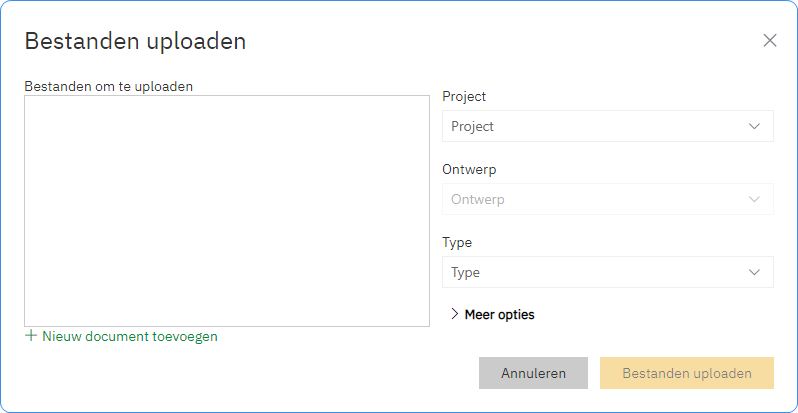This screenshot has width=798, height=413.
Task: Click the Nieuw document toevoegen link
Action: coord(129,336)
